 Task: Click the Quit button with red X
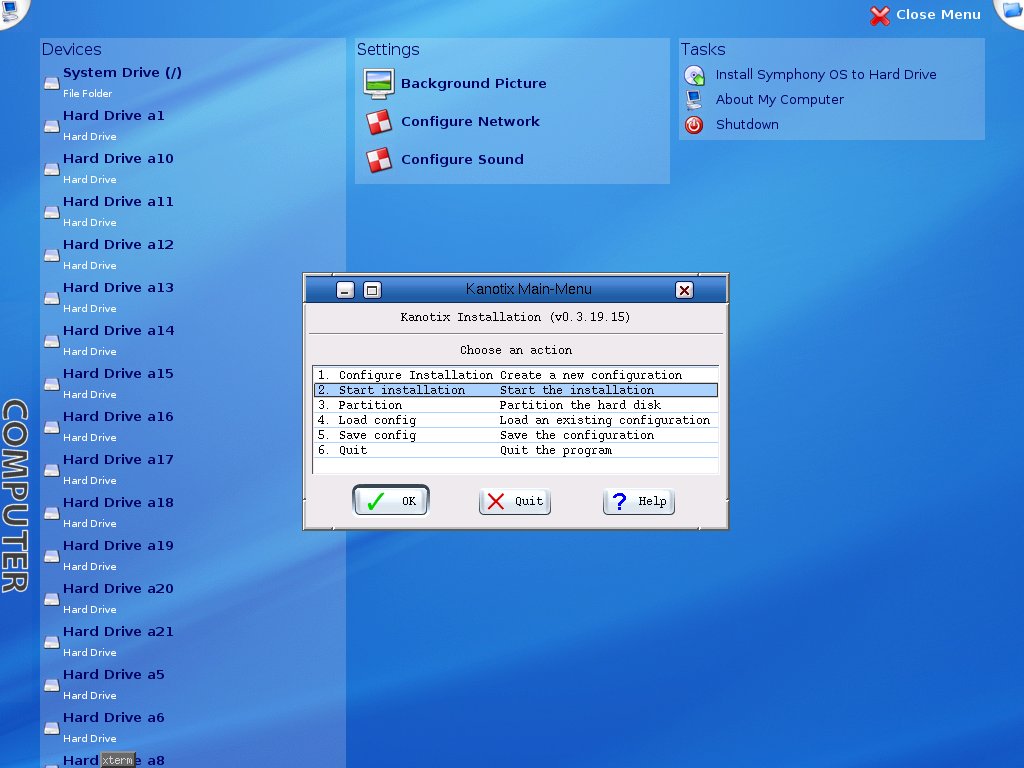point(515,502)
